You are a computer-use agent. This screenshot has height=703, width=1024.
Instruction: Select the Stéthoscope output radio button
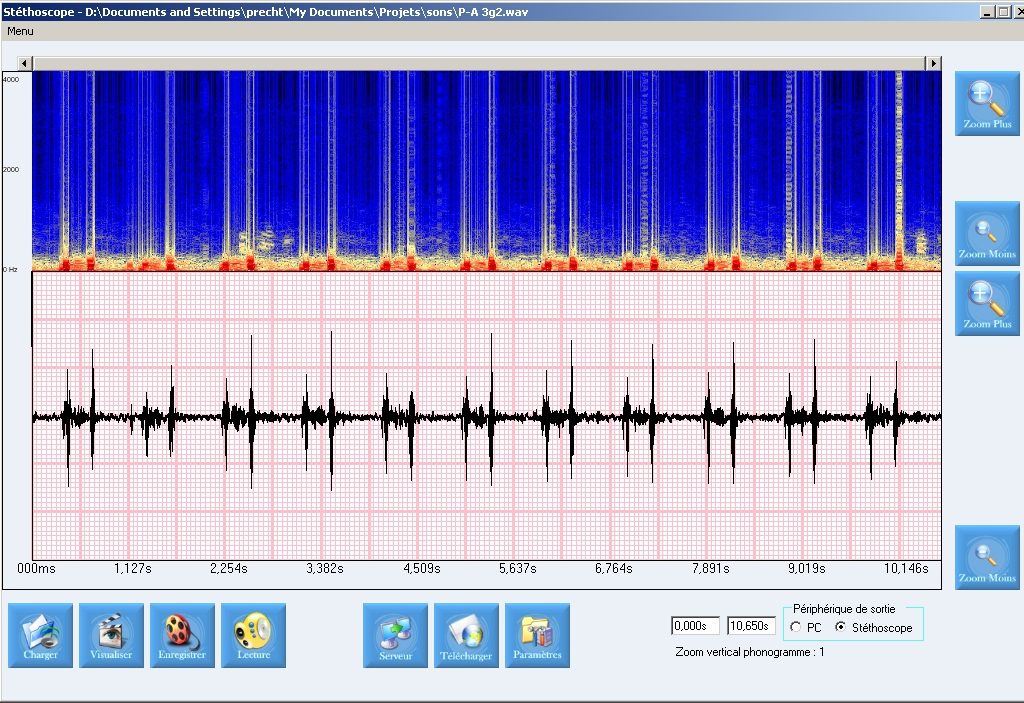840,627
